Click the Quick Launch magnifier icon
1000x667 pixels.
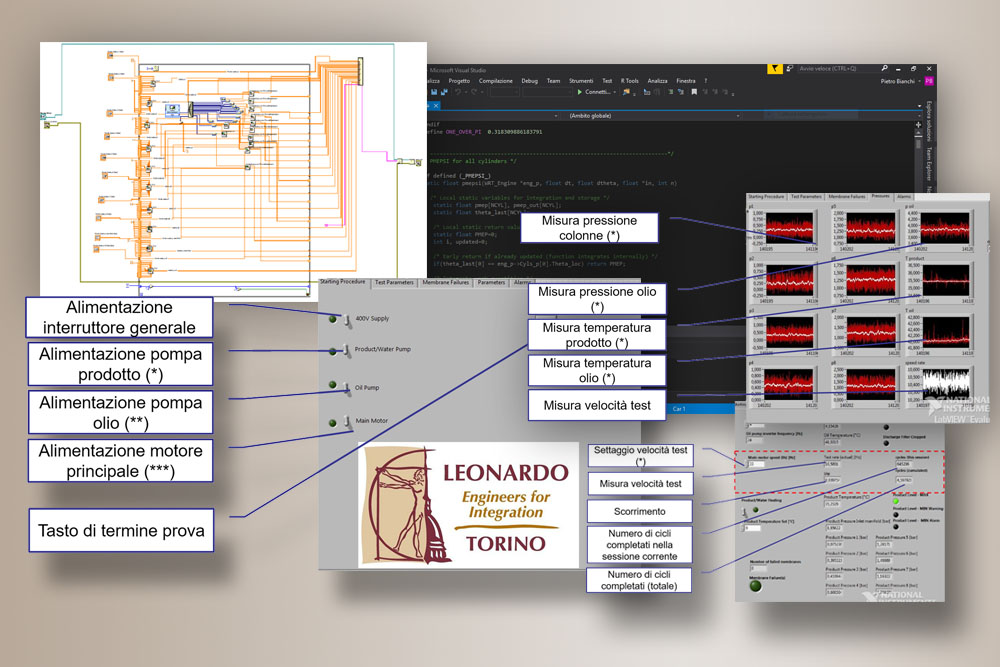coord(885,68)
